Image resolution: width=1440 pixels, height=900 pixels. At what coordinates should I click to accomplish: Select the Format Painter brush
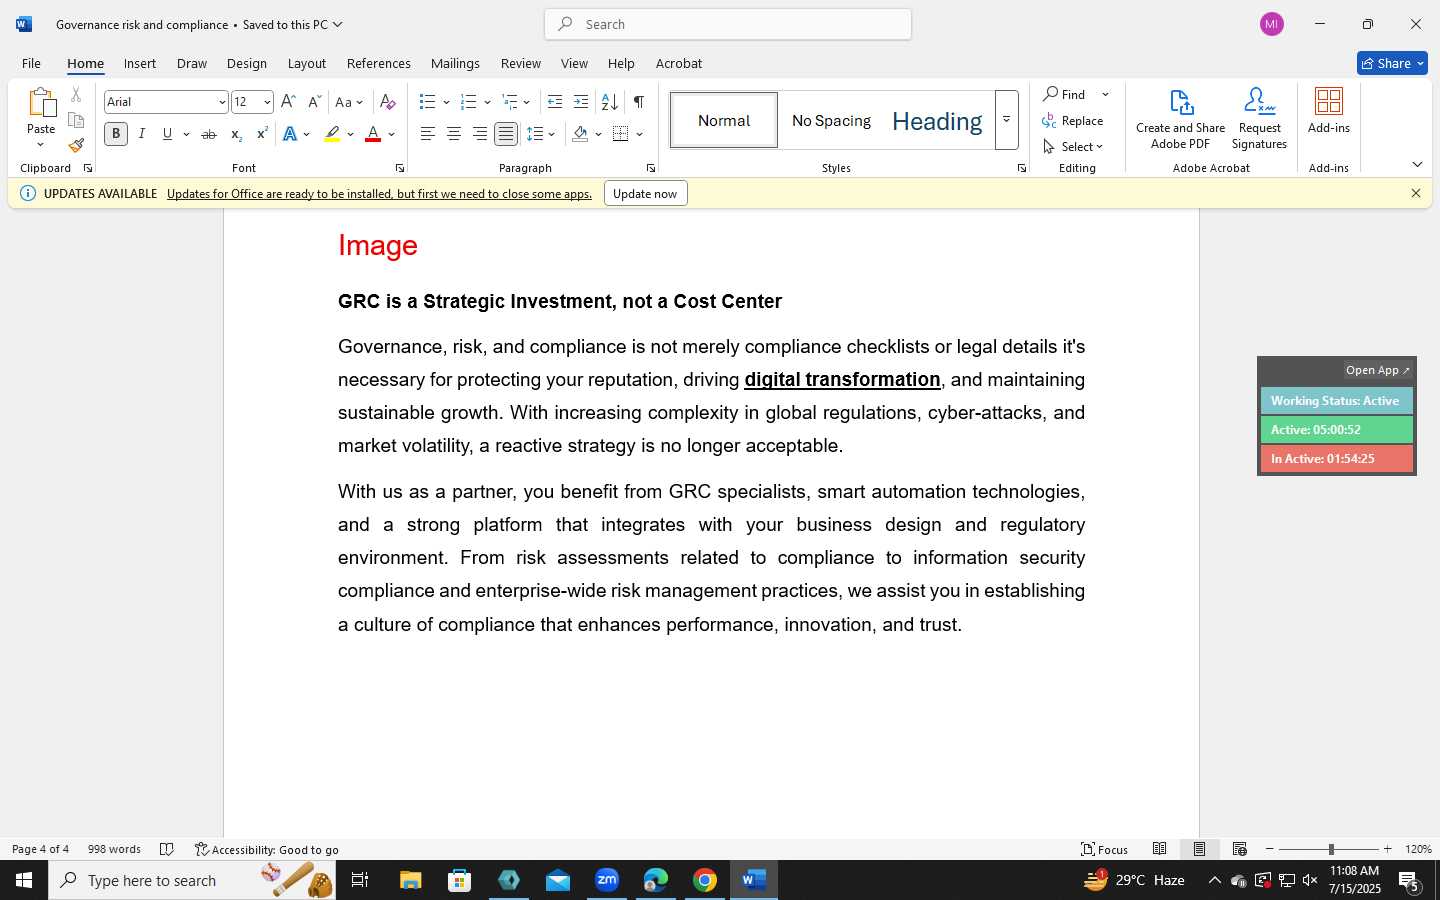point(76,145)
